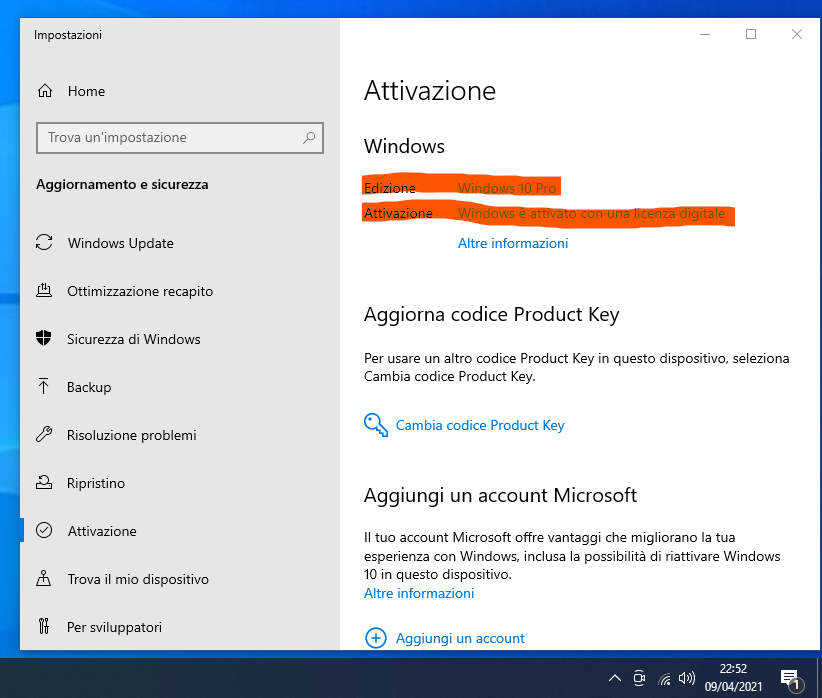Click the Aggiungi un account Microsoft heading
822x698 pixels.
coord(500,495)
